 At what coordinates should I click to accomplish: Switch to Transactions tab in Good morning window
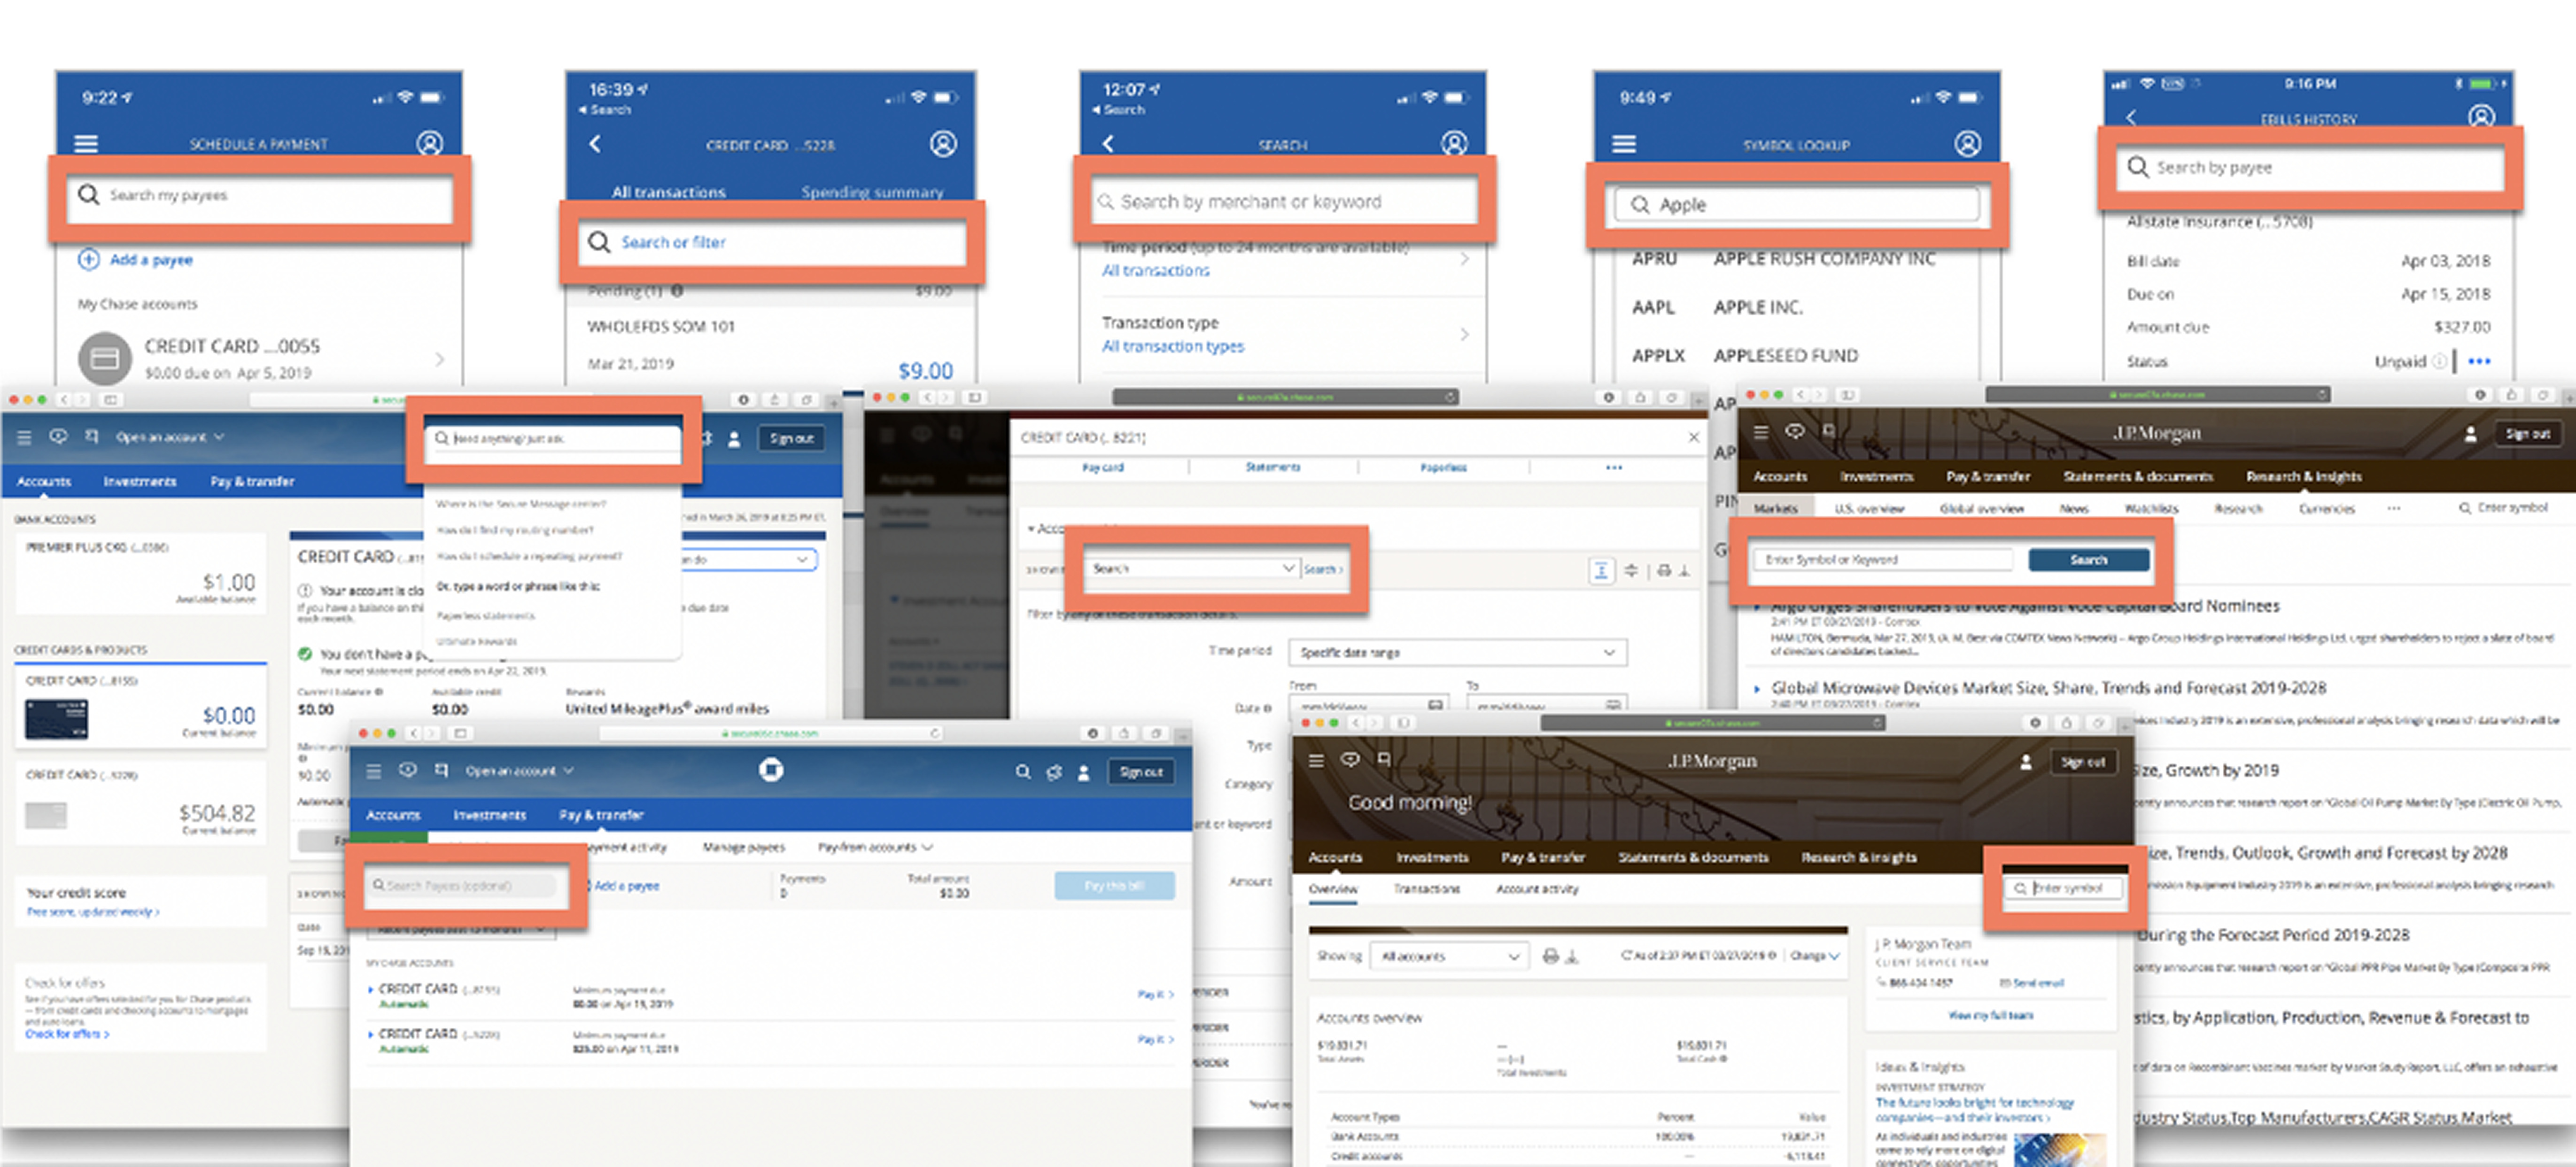[1426, 889]
